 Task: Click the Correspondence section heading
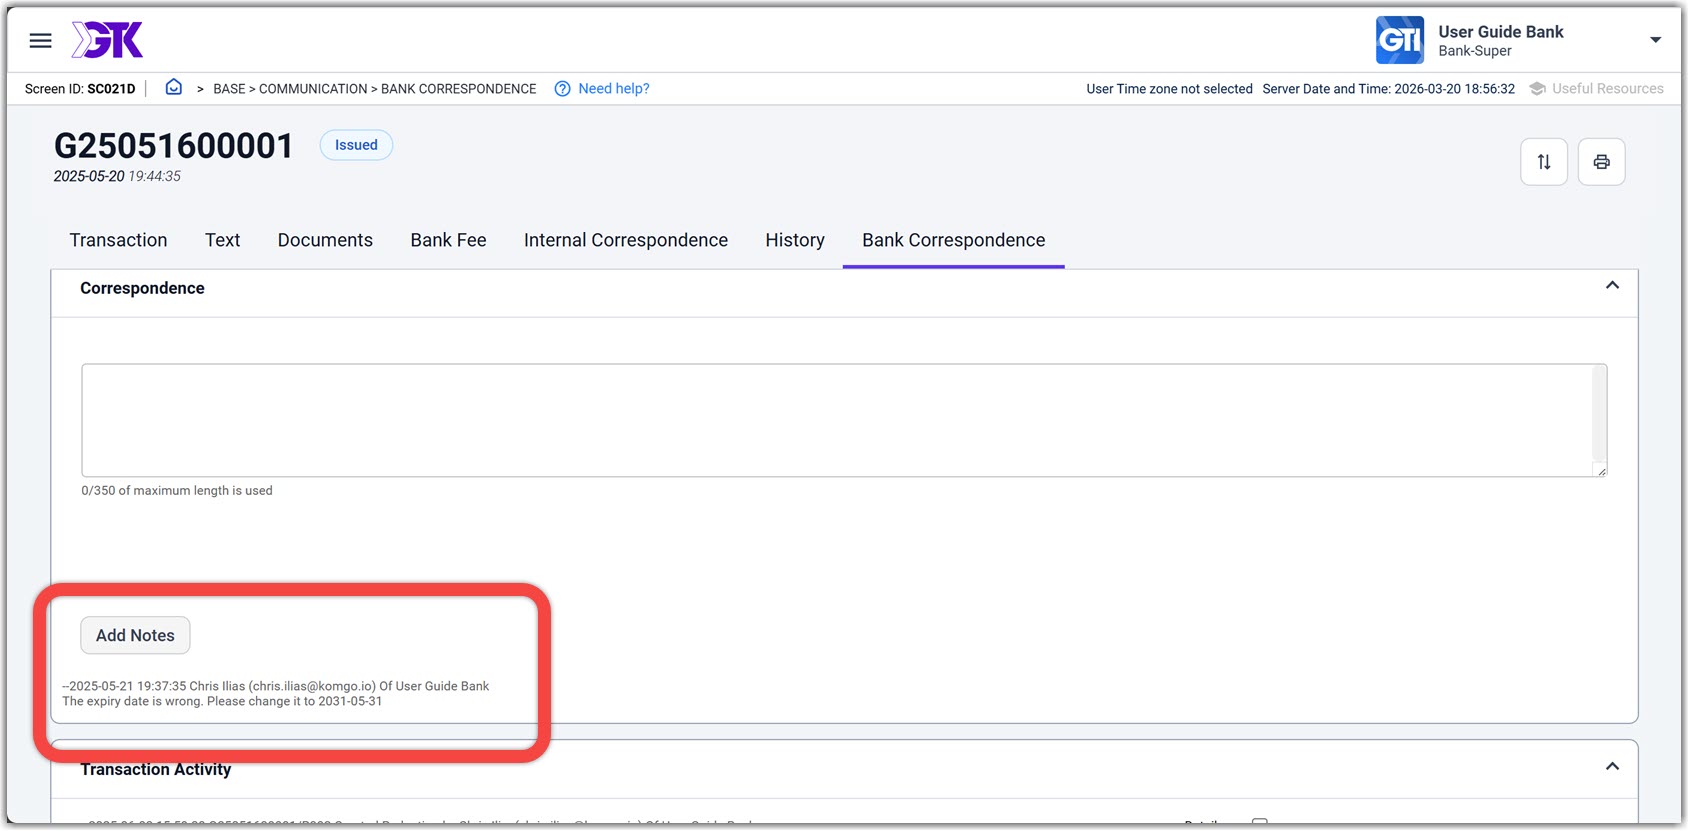[142, 288]
